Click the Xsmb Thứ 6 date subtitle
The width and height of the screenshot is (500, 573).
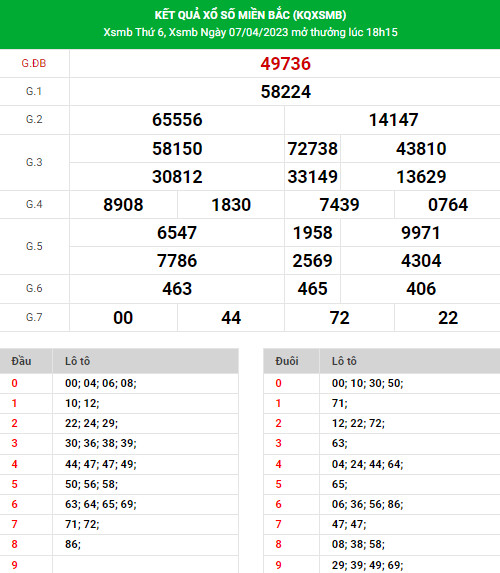tap(250, 32)
